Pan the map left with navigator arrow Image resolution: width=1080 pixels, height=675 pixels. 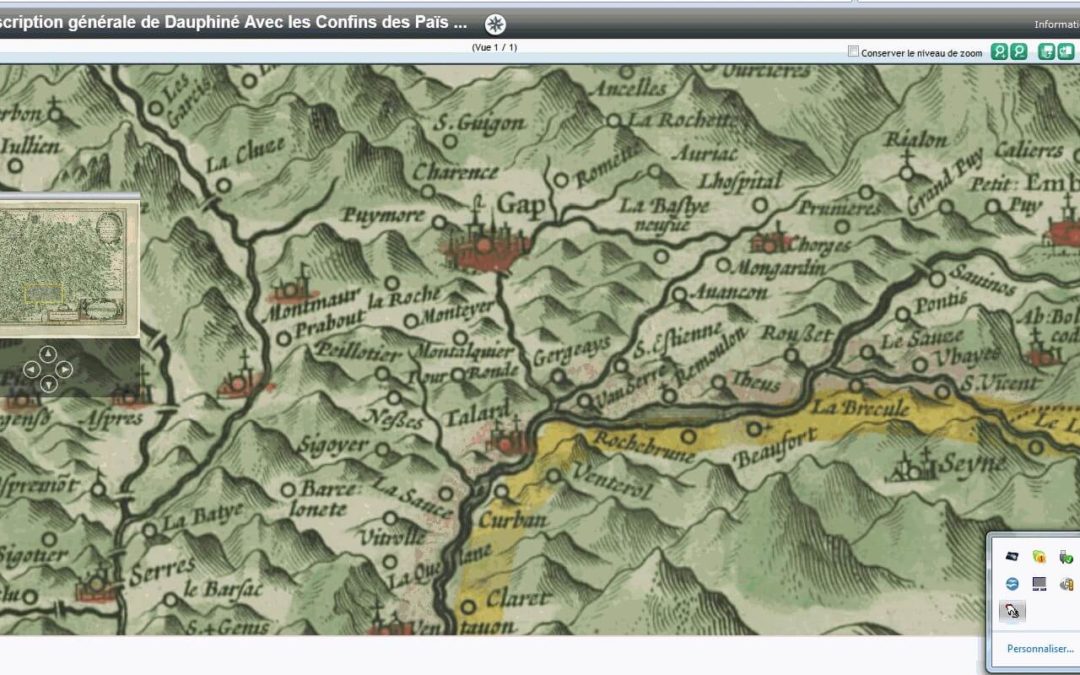point(31,370)
